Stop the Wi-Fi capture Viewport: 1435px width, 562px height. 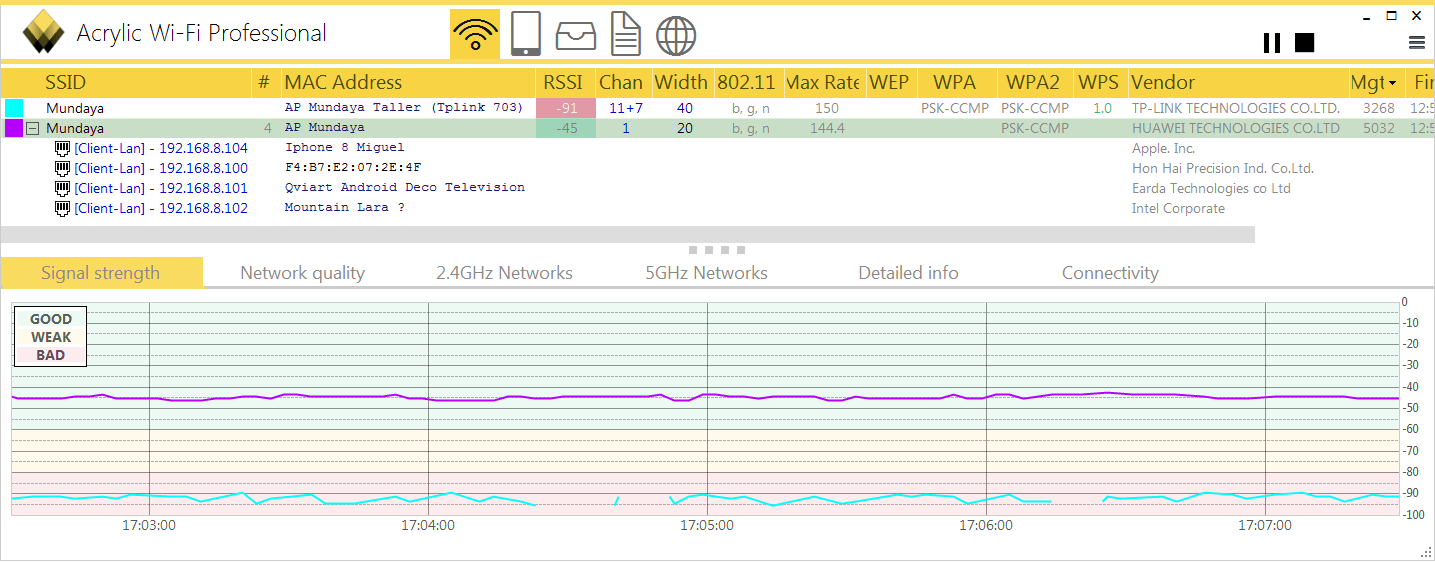coord(1304,42)
